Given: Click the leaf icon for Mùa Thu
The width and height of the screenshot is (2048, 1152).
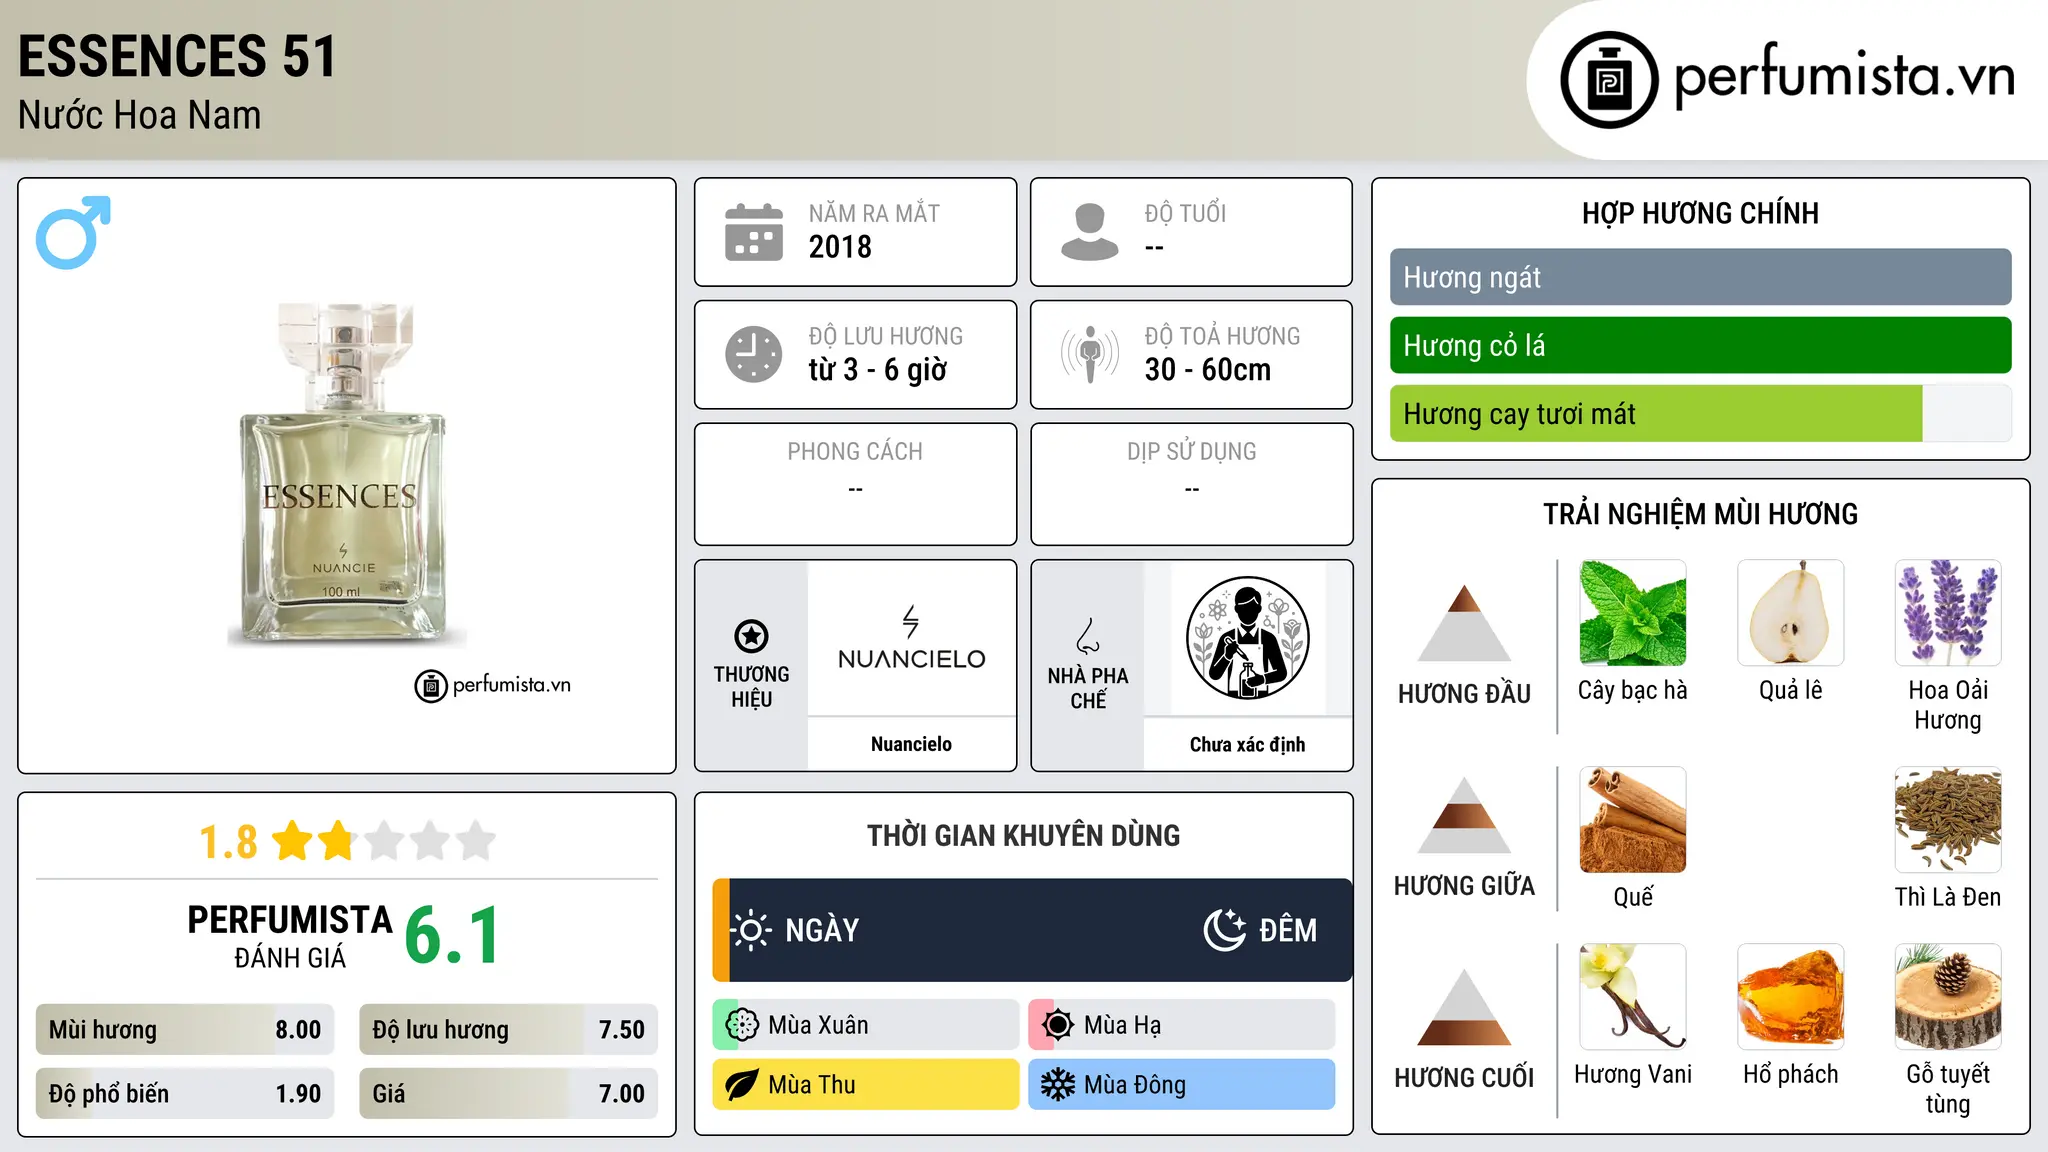Looking at the screenshot, I should 742,1085.
